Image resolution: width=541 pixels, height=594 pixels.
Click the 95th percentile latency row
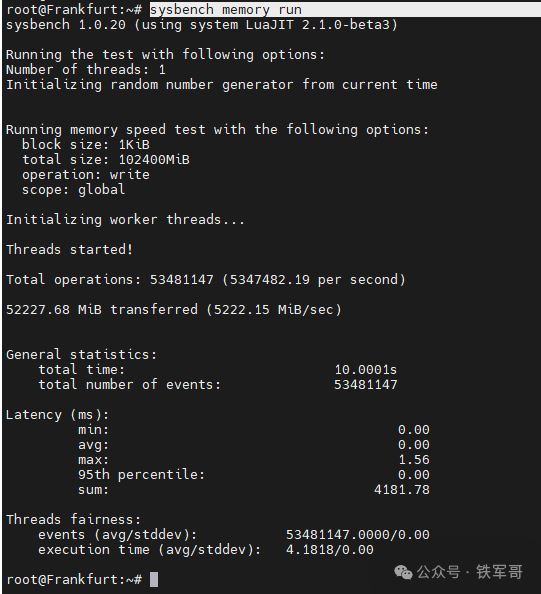(254, 475)
